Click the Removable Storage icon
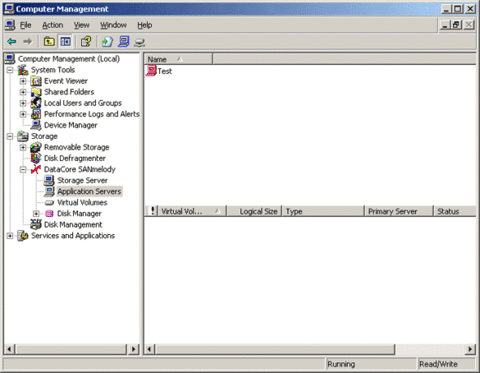This screenshot has height=373, width=480. [x=36, y=147]
